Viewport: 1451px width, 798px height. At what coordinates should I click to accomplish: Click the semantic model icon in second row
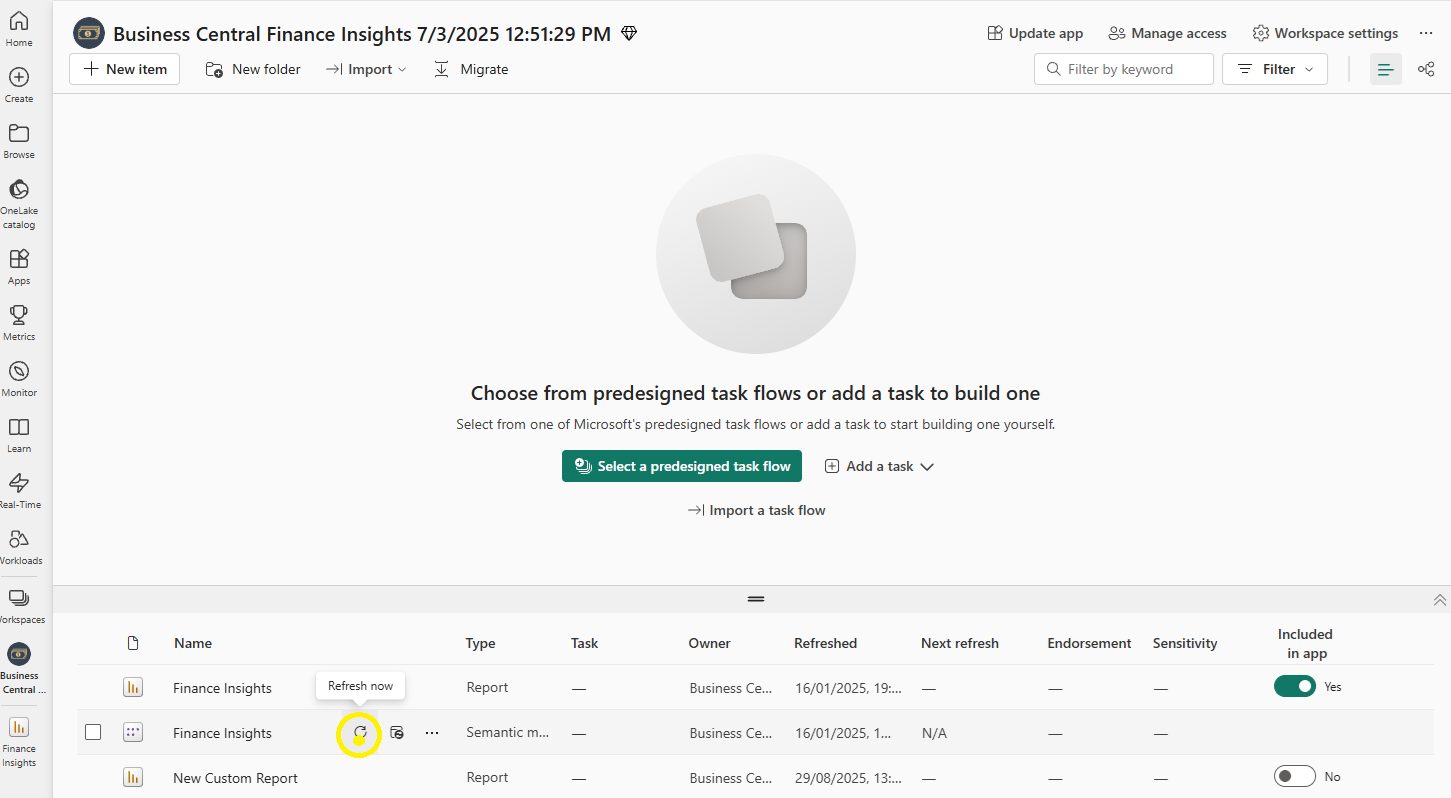click(133, 733)
